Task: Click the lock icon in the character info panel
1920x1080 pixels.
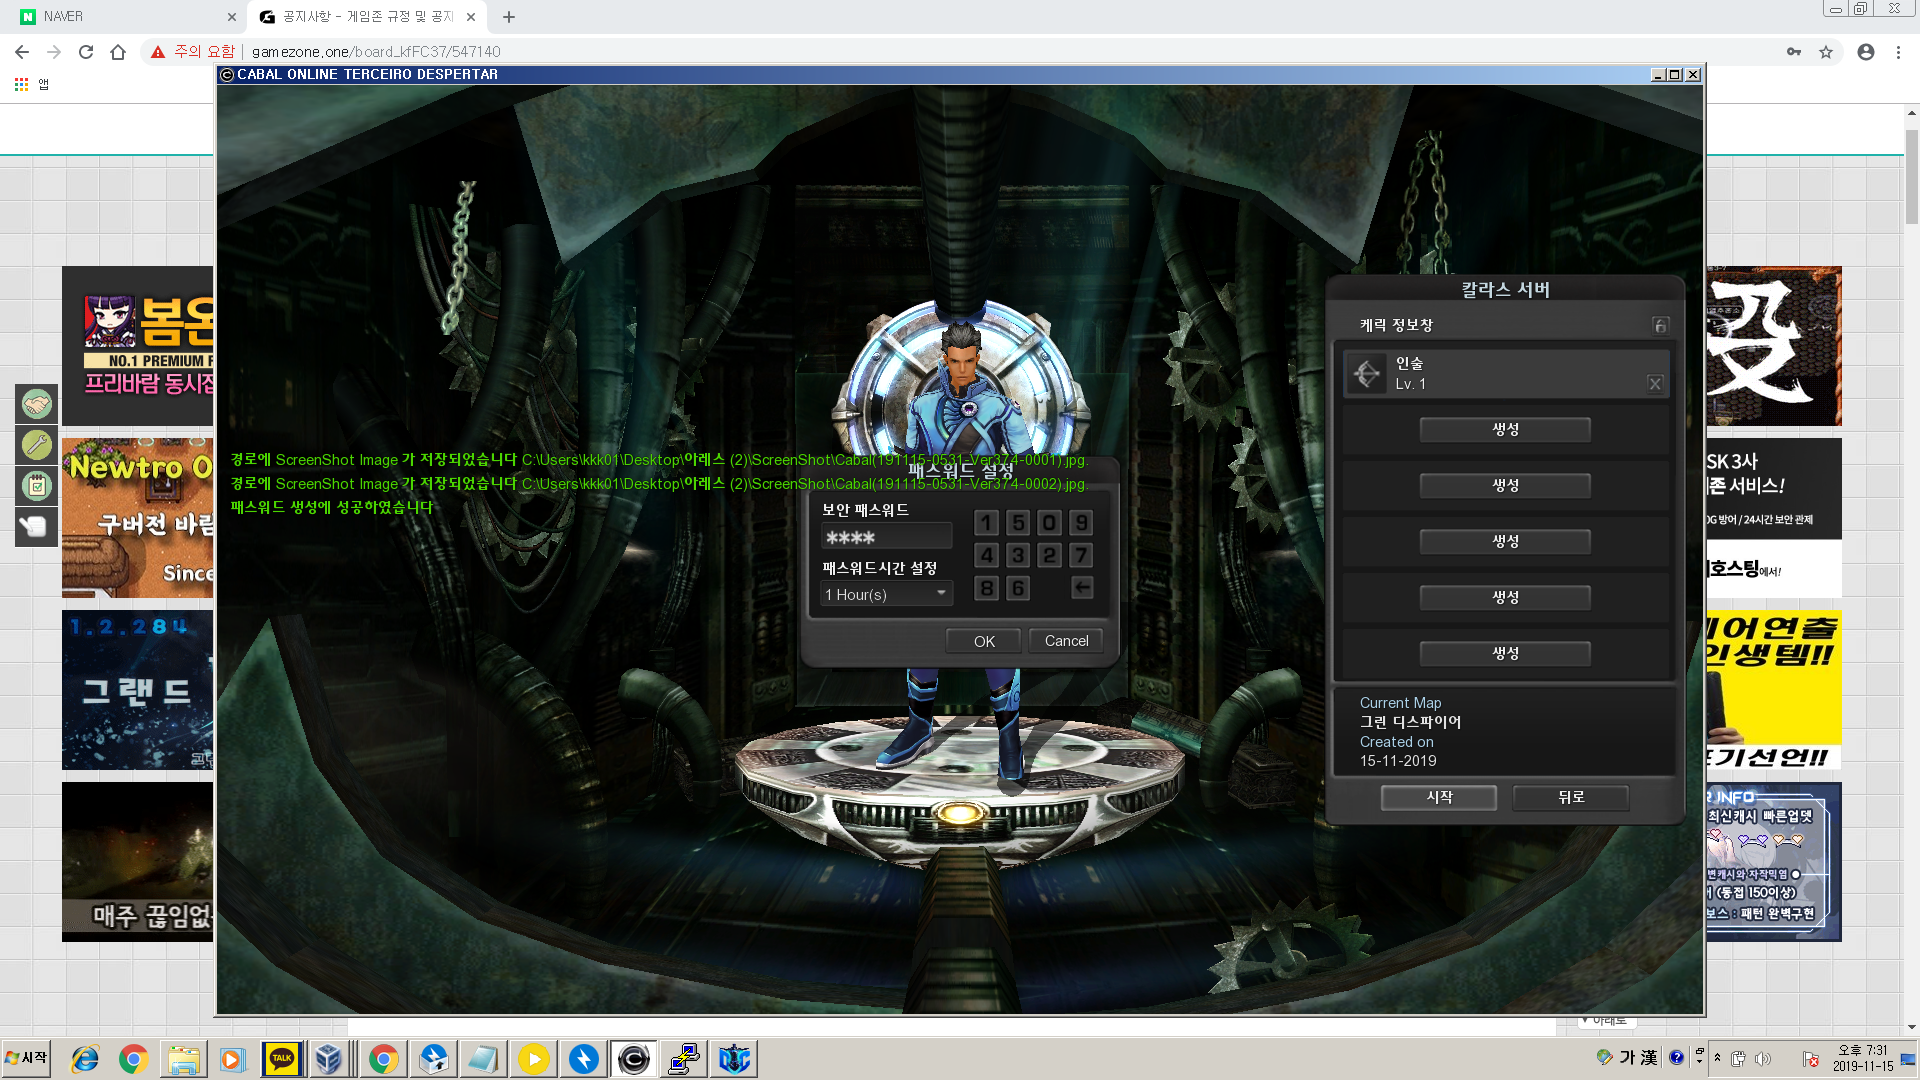Action: pyautogui.click(x=1660, y=325)
